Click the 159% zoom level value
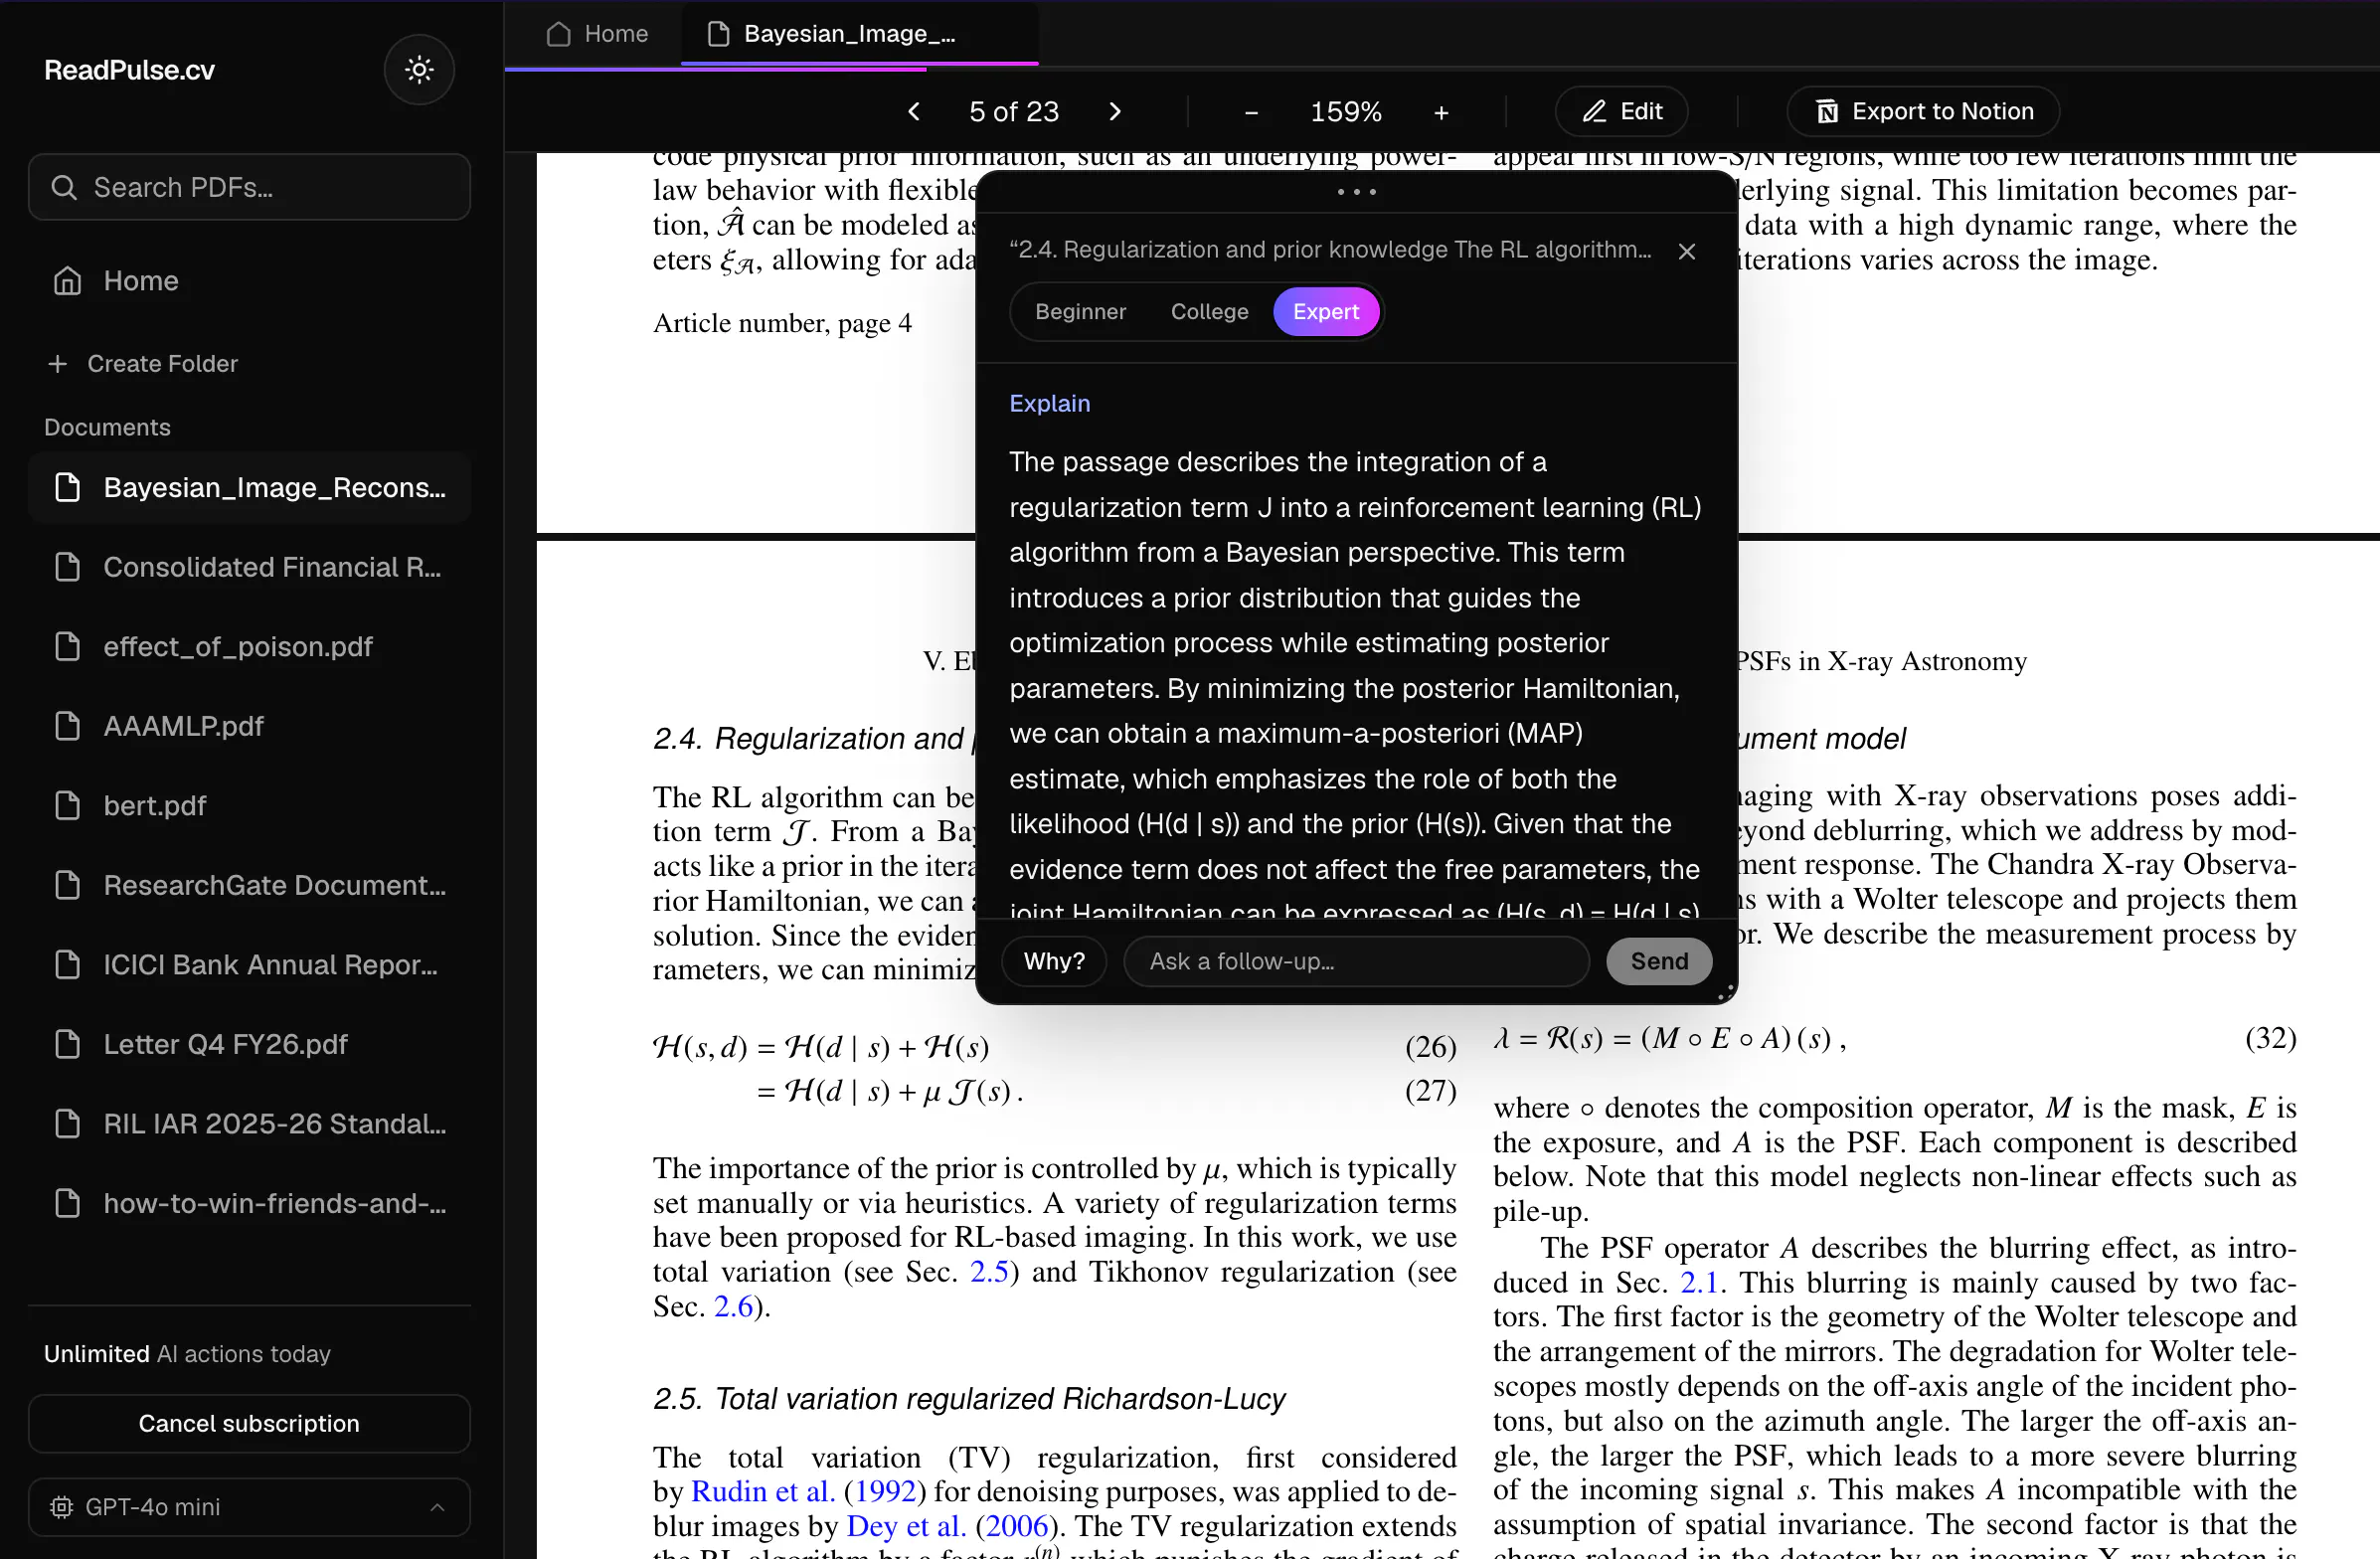The image size is (2380, 1559). click(1345, 112)
